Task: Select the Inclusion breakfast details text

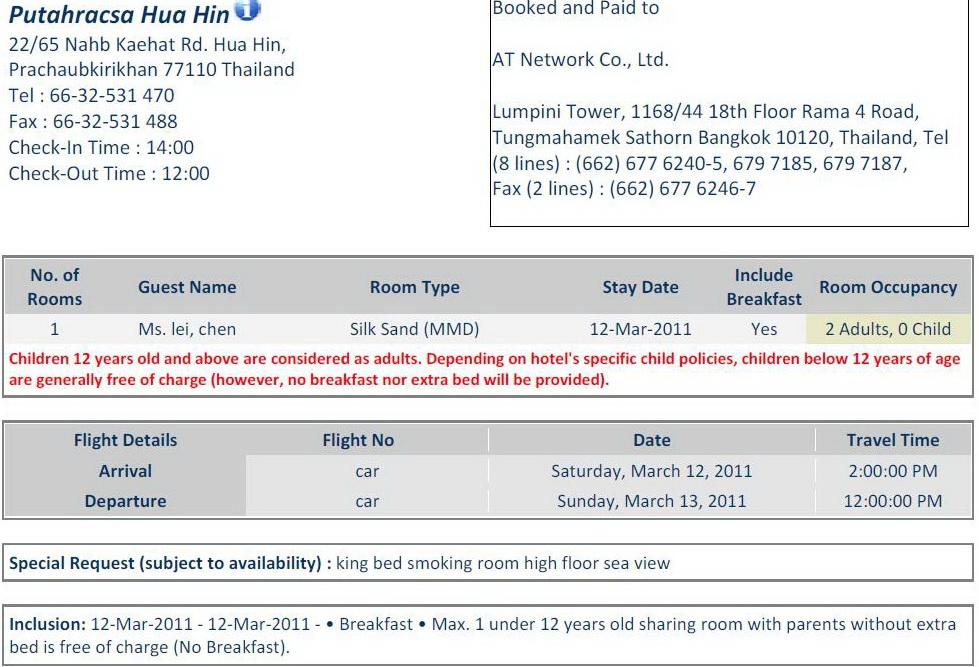Action: 483,635
